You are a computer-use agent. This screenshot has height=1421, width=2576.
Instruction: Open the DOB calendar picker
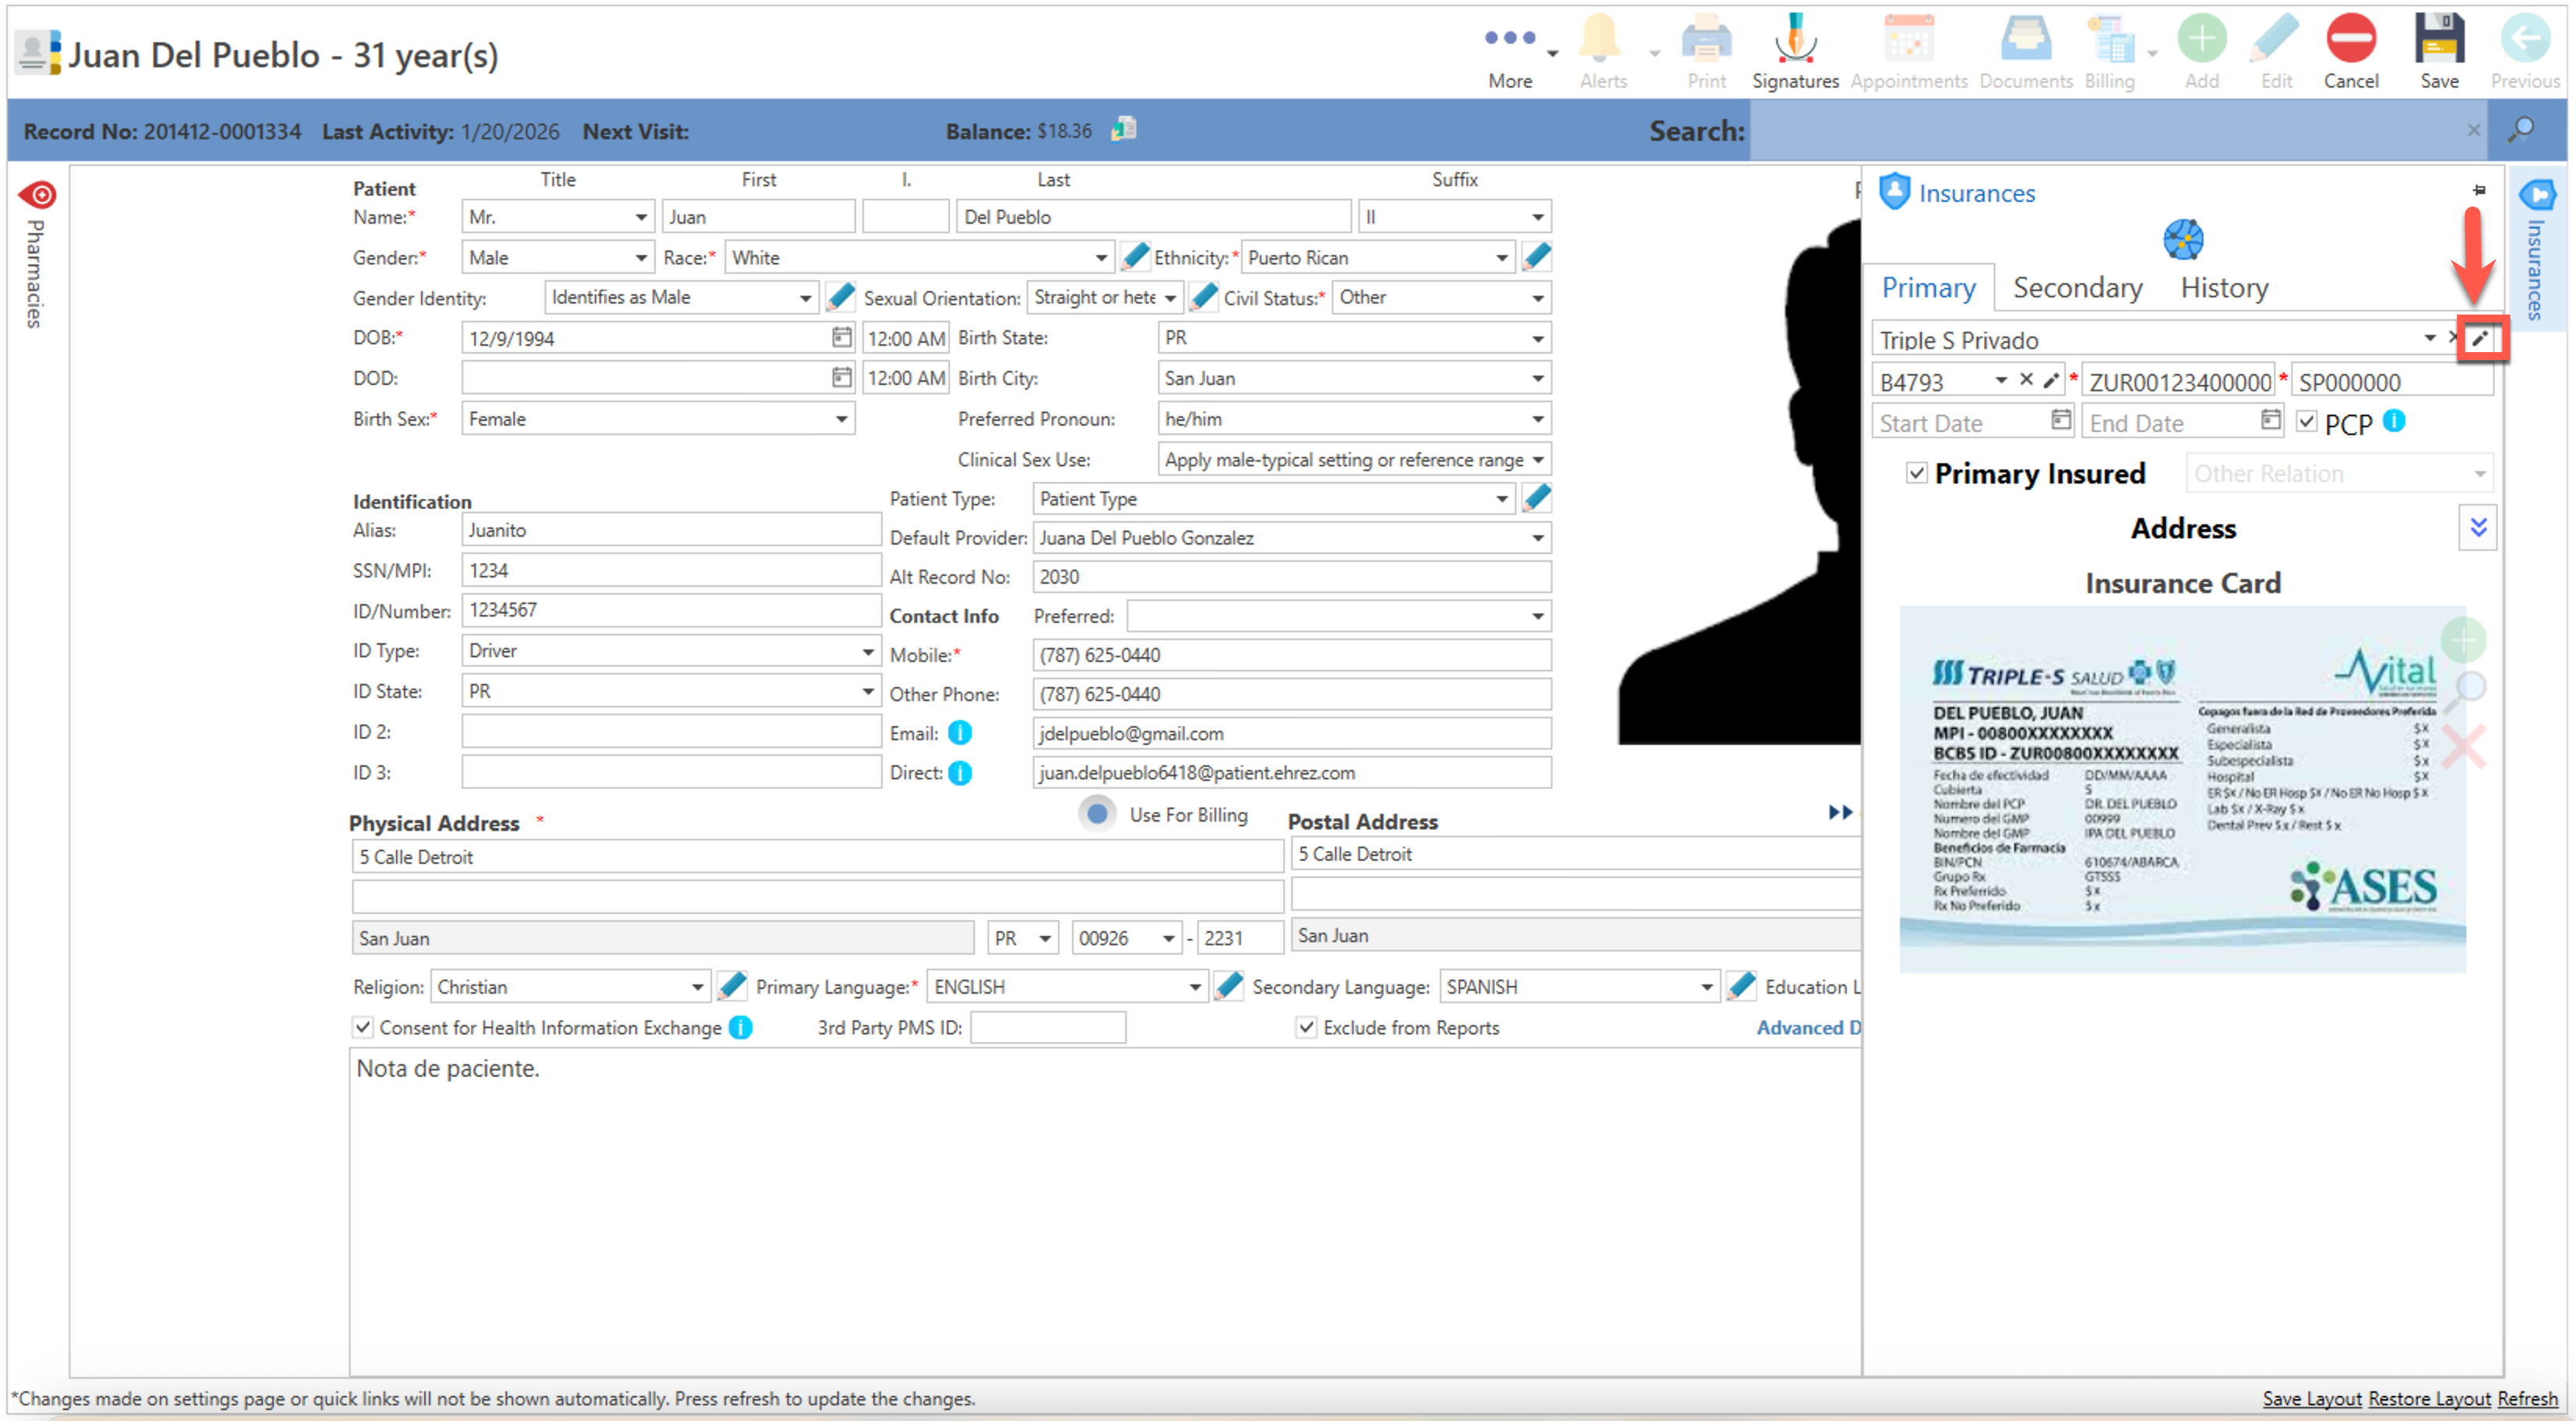pos(841,337)
